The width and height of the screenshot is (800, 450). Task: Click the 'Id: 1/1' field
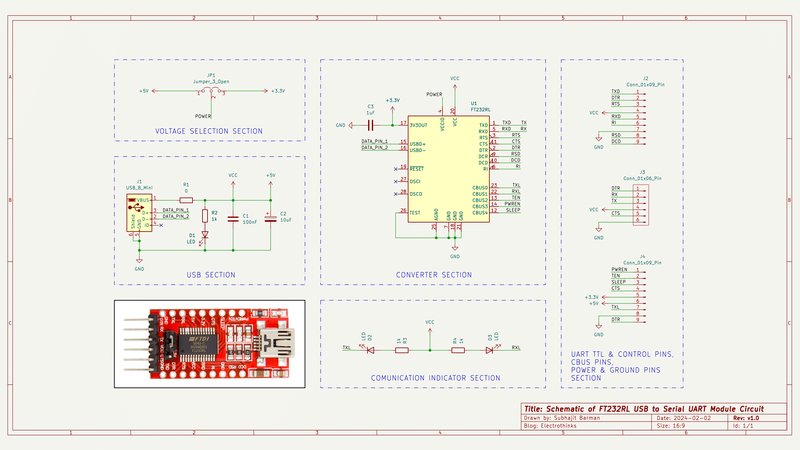point(743,426)
